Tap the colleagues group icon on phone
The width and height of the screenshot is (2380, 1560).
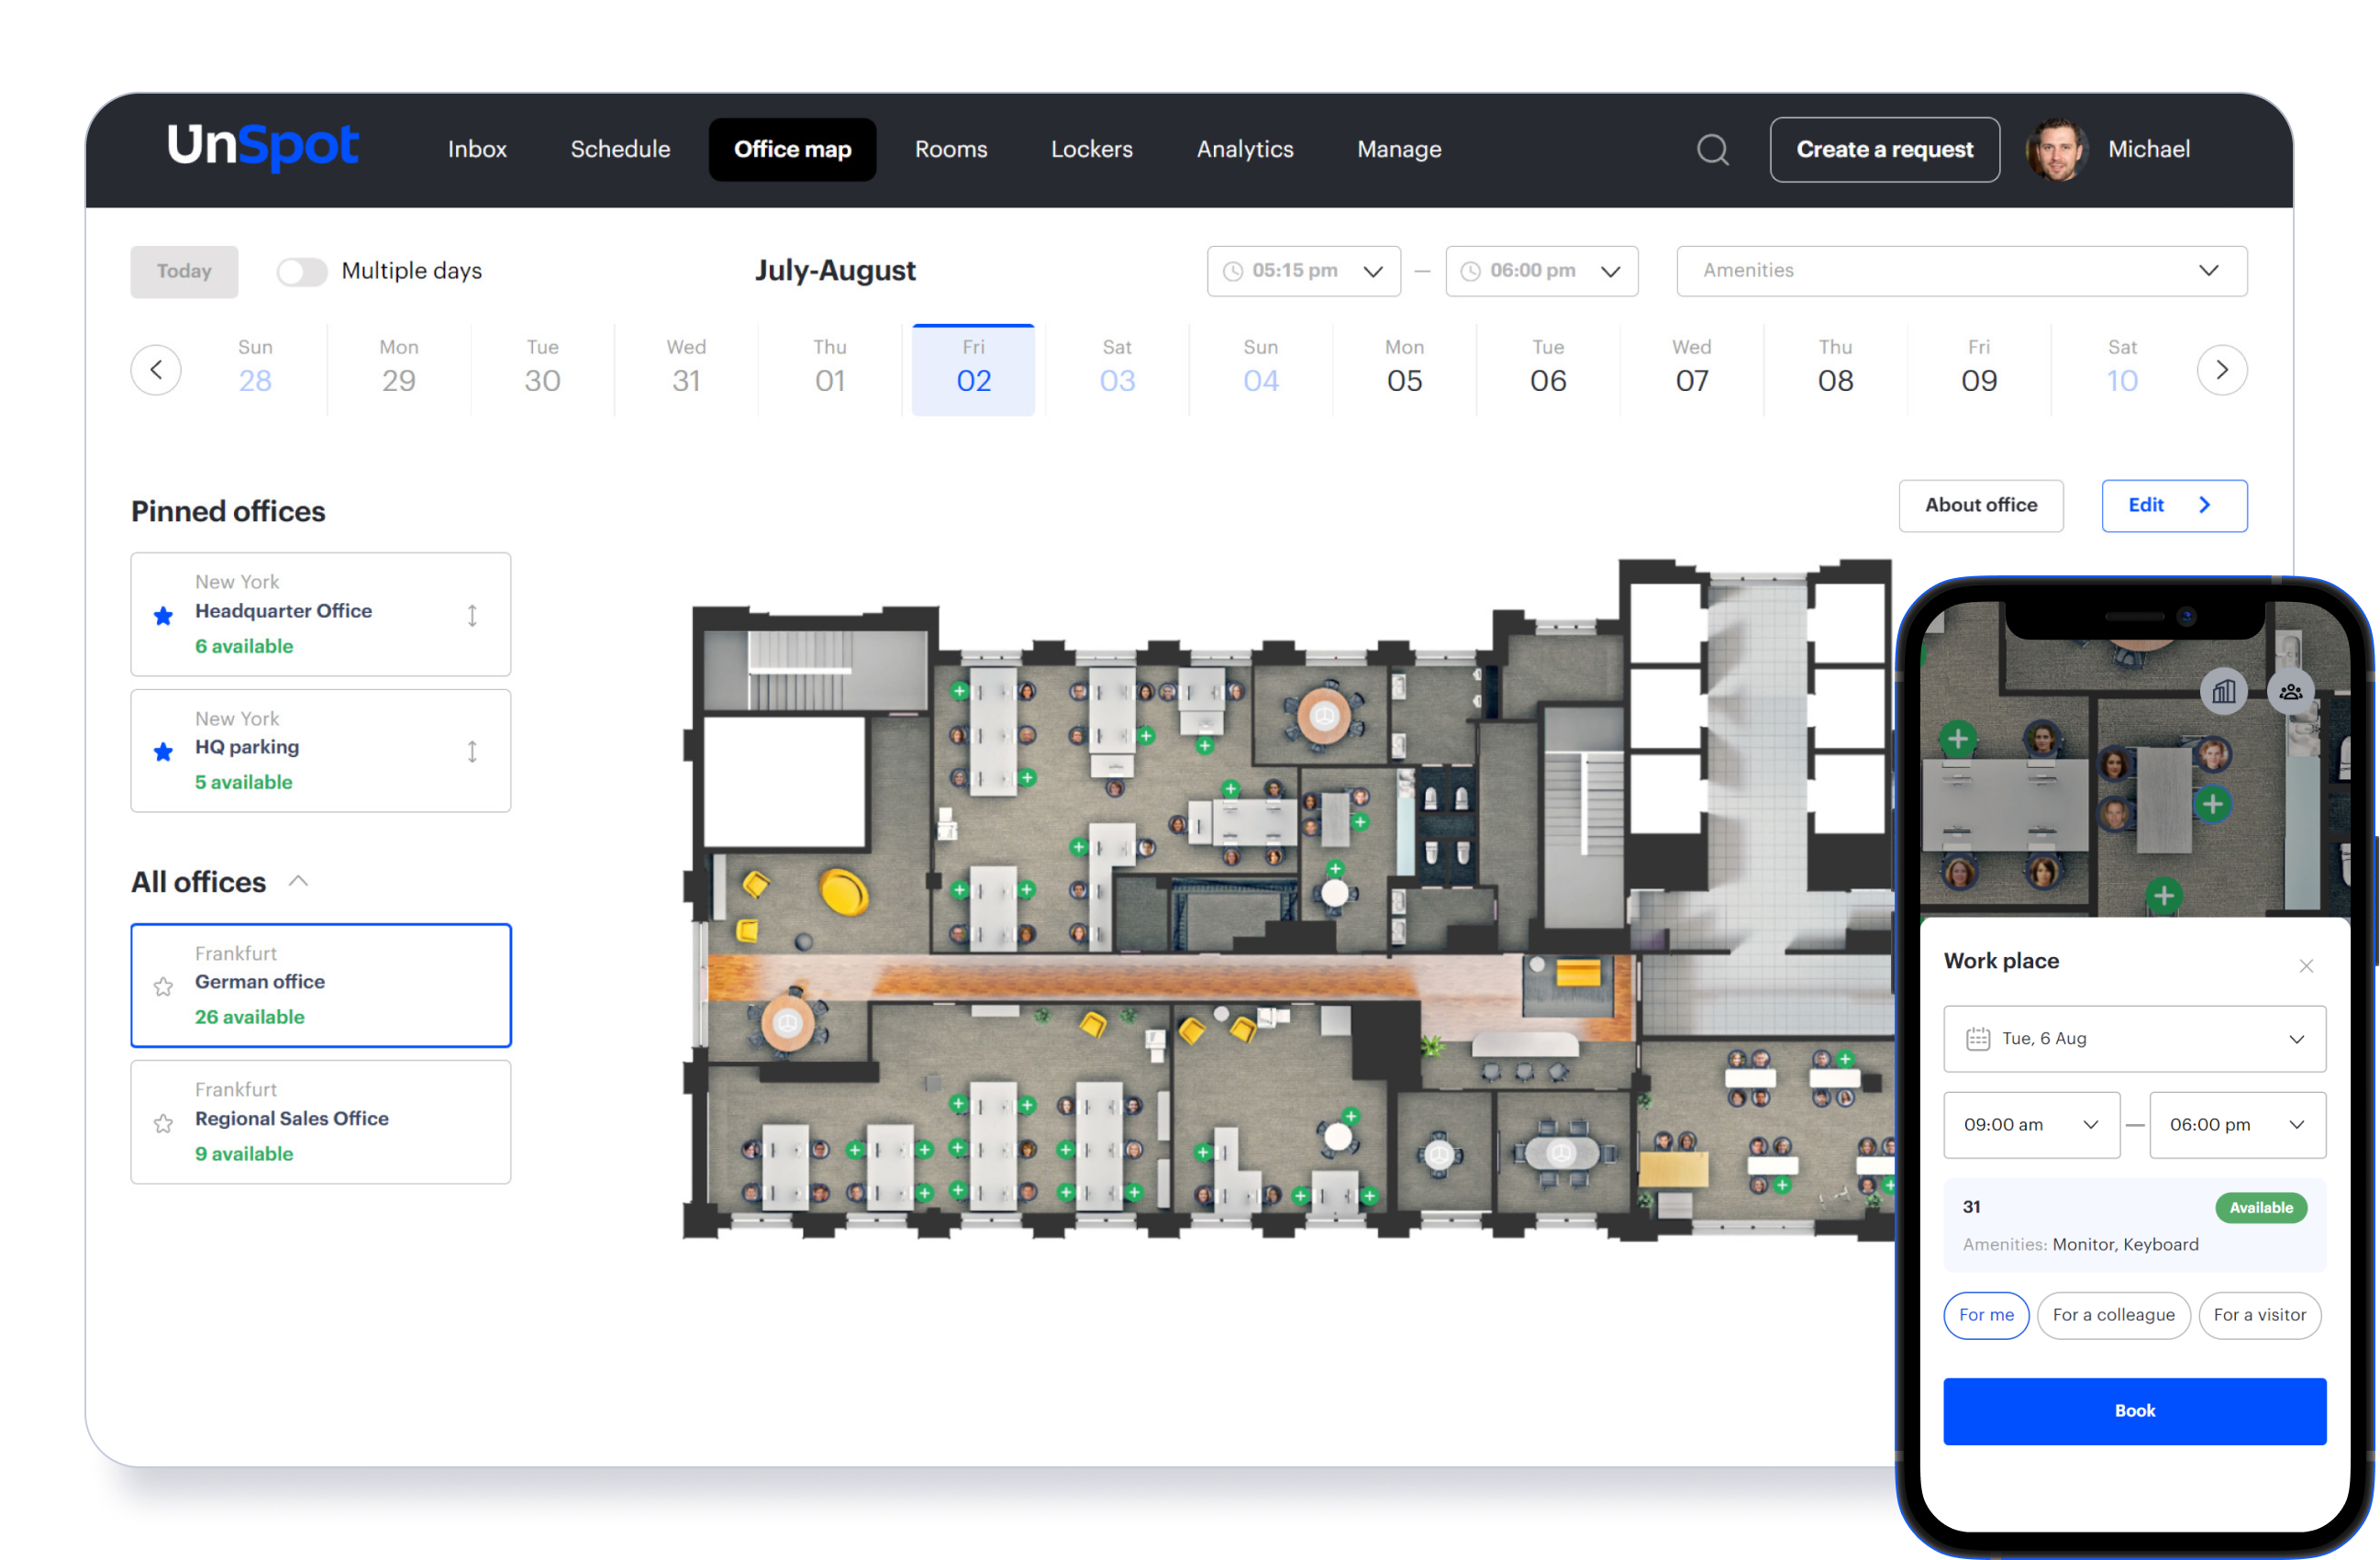pos(2290,692)
